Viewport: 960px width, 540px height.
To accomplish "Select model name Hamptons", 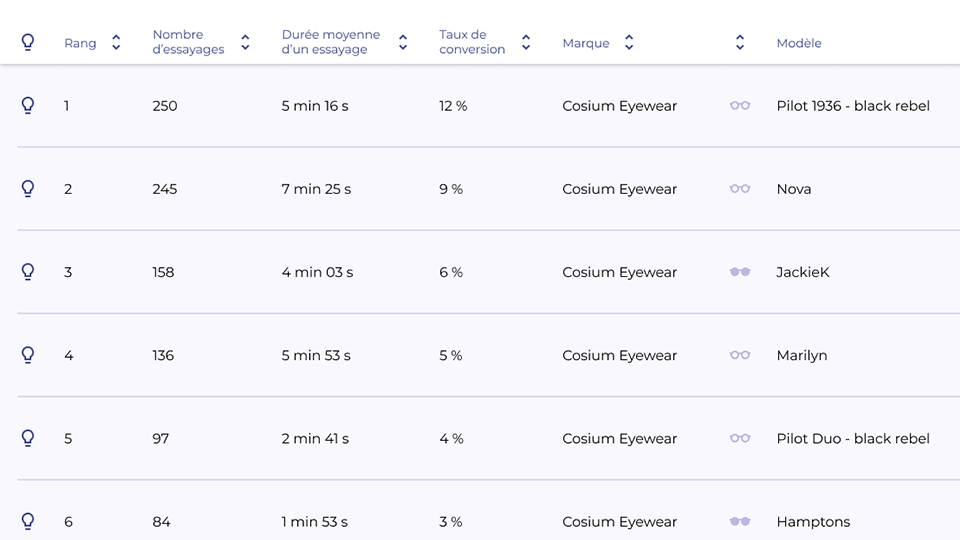I will [x=813, y=522].
